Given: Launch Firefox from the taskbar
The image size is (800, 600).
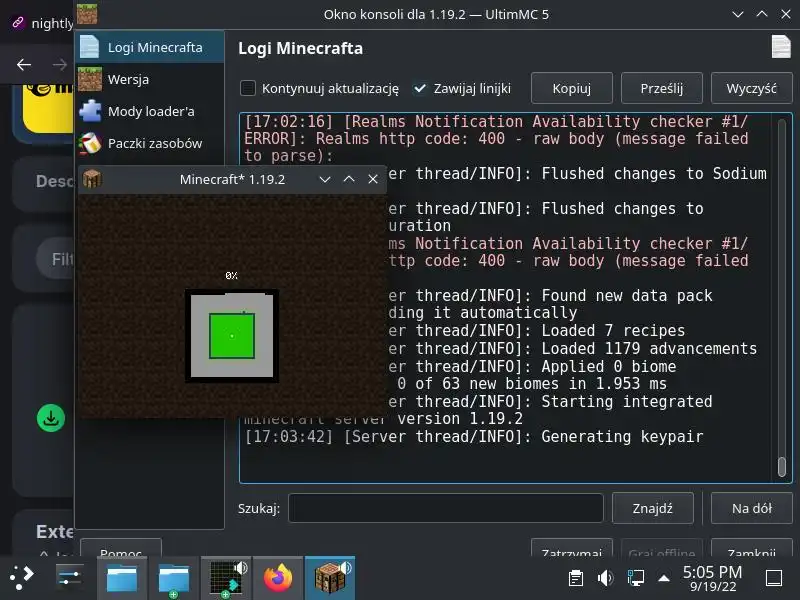Looking at the screenshot, I should (x=278, y=578).
